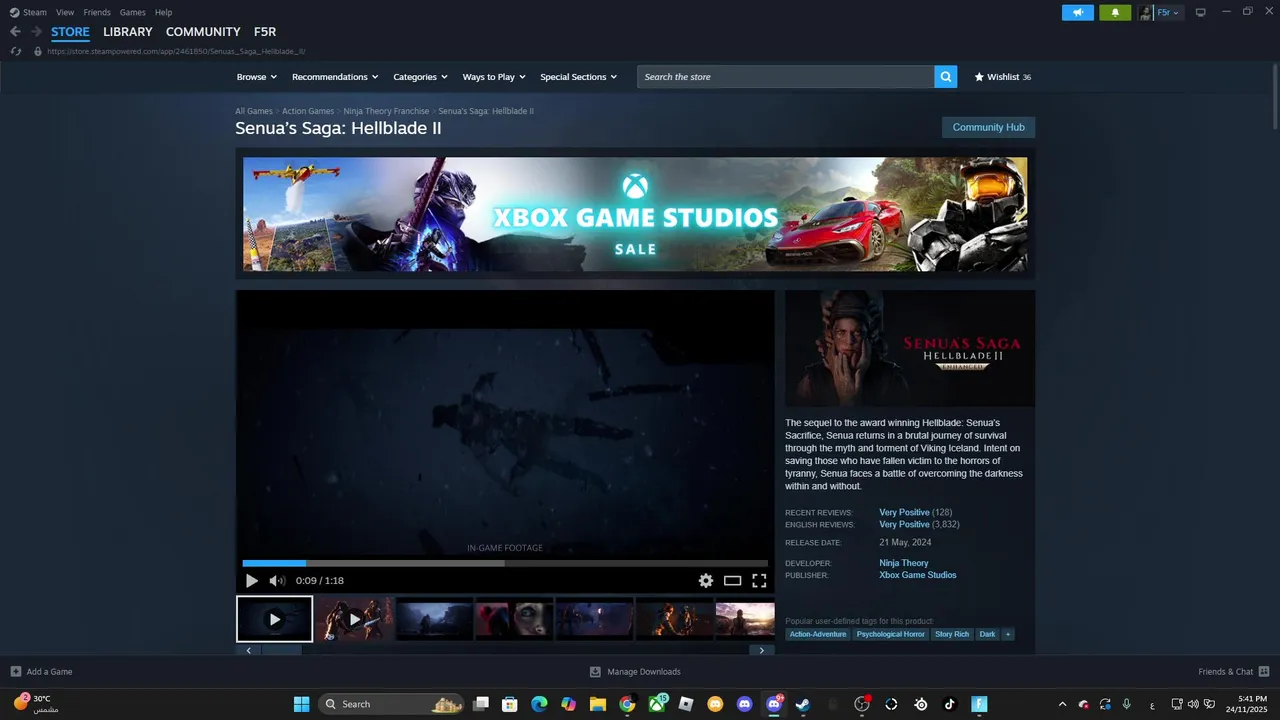Open Xbox app from the taskbar

pos(657,704)
